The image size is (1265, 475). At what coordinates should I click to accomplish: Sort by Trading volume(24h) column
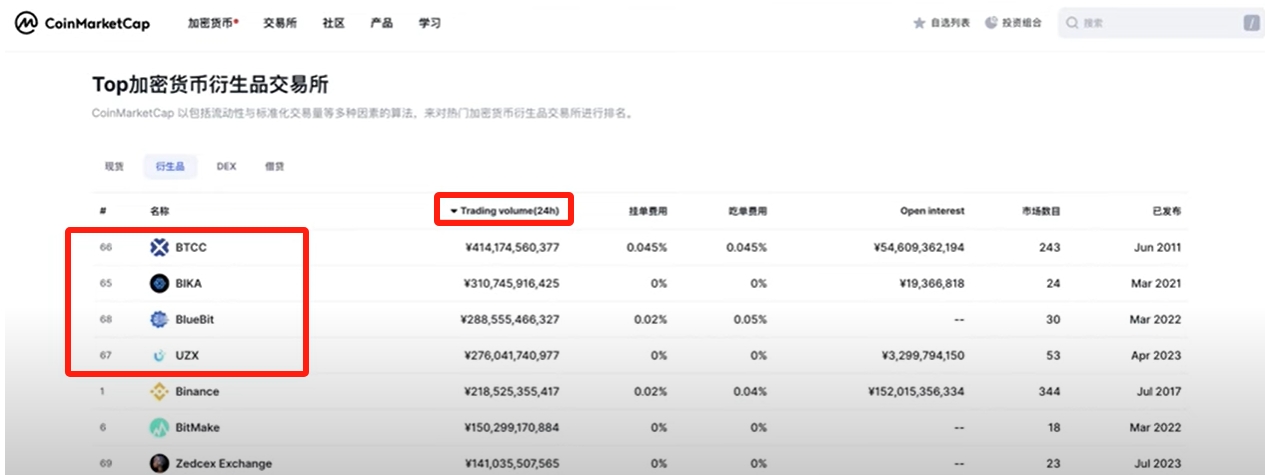pyautogui.click(x=504, y=211)
